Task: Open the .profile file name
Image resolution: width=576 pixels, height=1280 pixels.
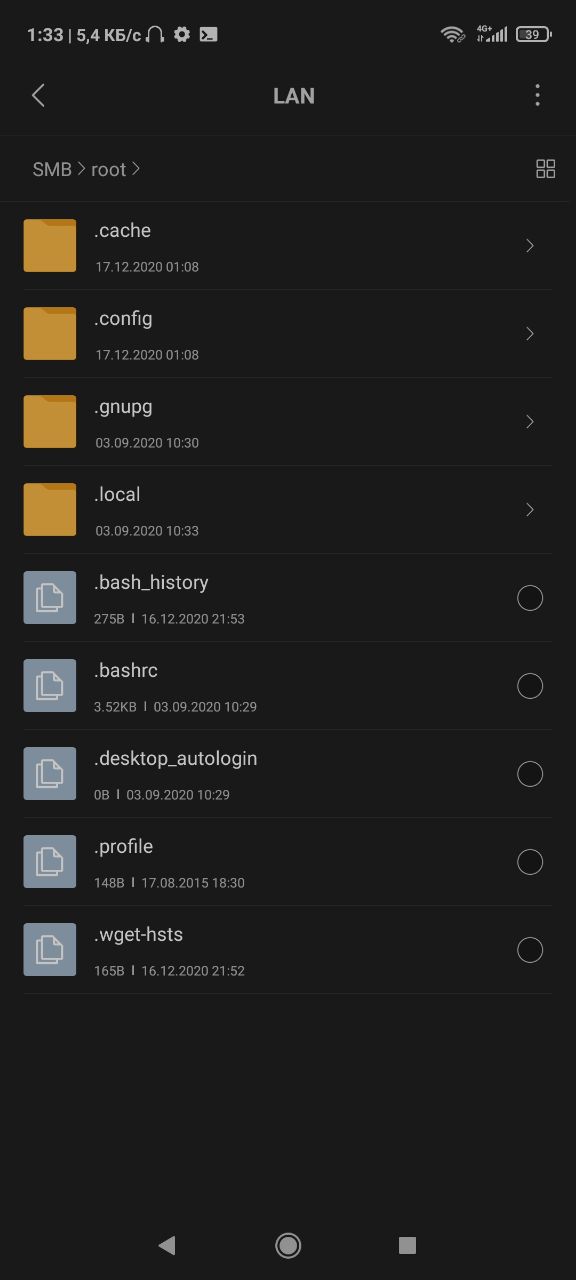Action: (x=124, y=847)
